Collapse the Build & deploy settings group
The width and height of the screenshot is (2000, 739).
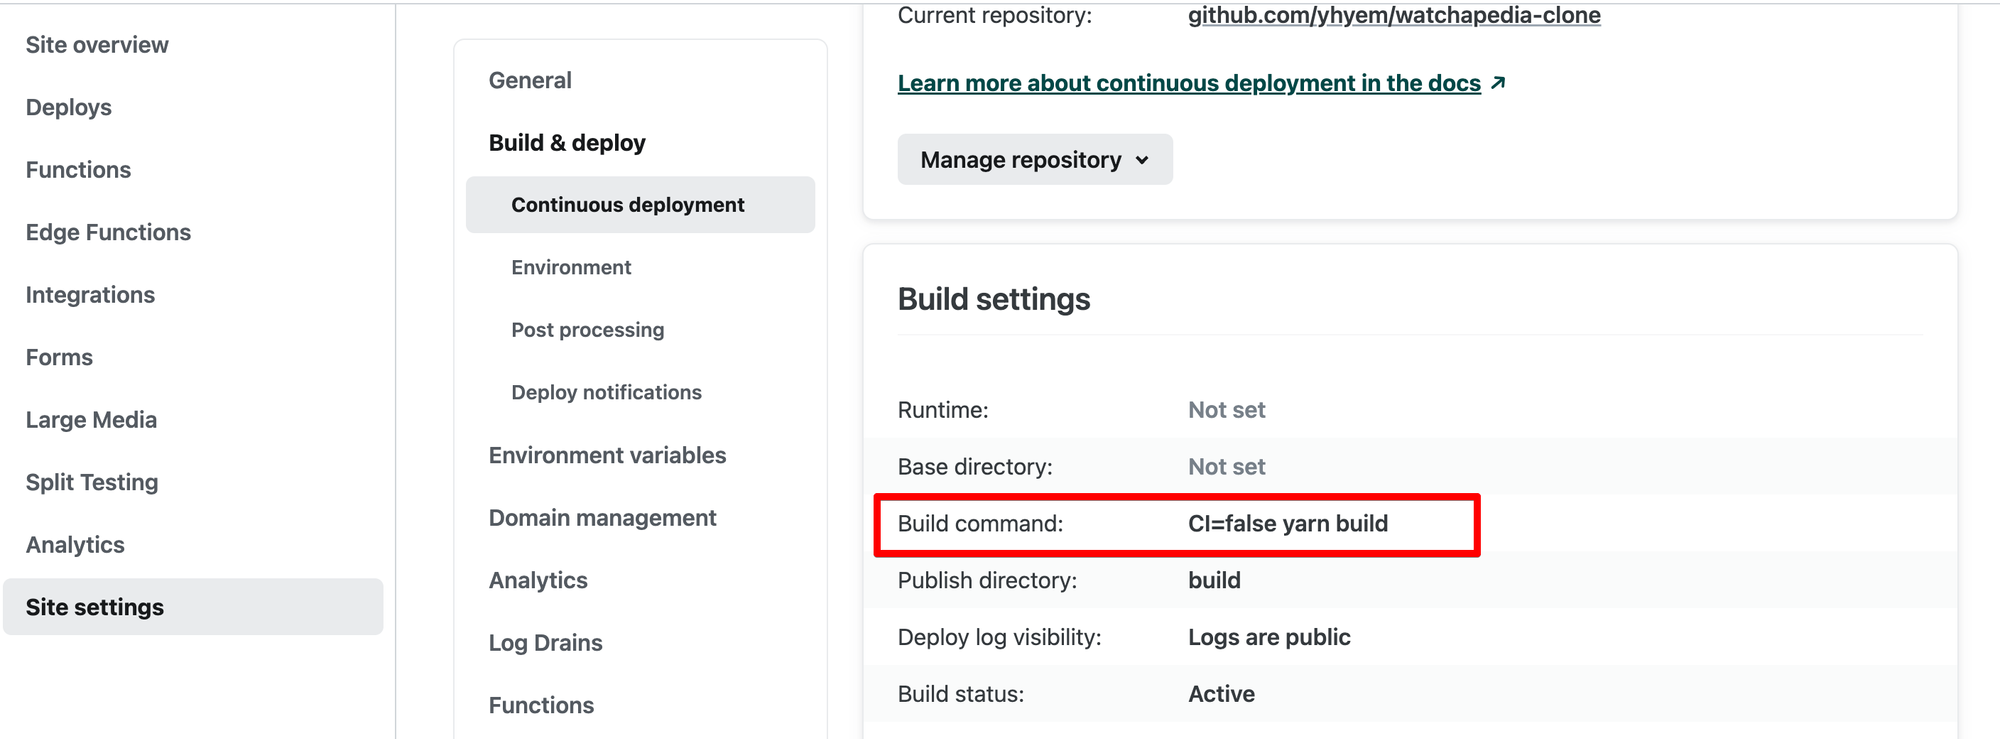[567, 143]
